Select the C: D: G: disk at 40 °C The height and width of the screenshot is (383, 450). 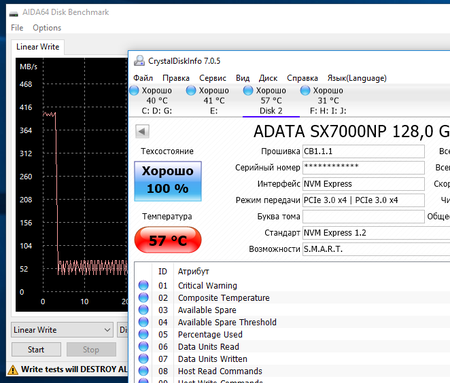(x=157, y=100)
